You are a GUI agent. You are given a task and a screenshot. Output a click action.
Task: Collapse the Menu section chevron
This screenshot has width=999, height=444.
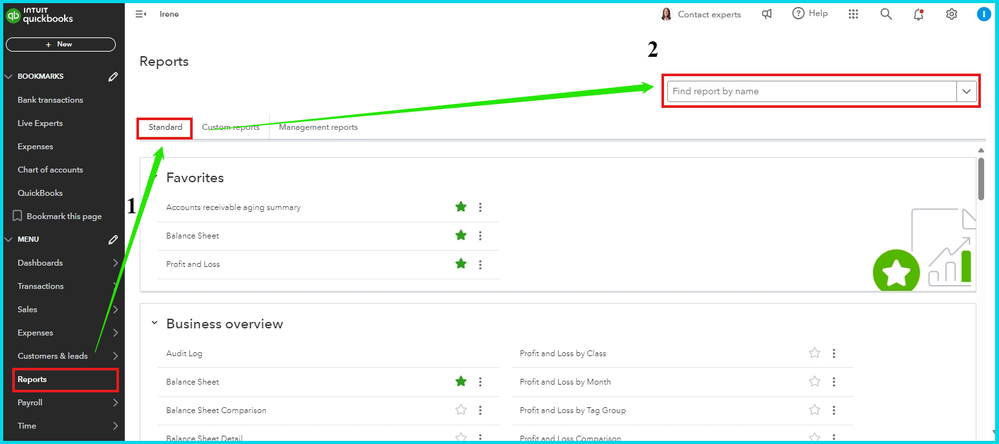click(8, 240)
